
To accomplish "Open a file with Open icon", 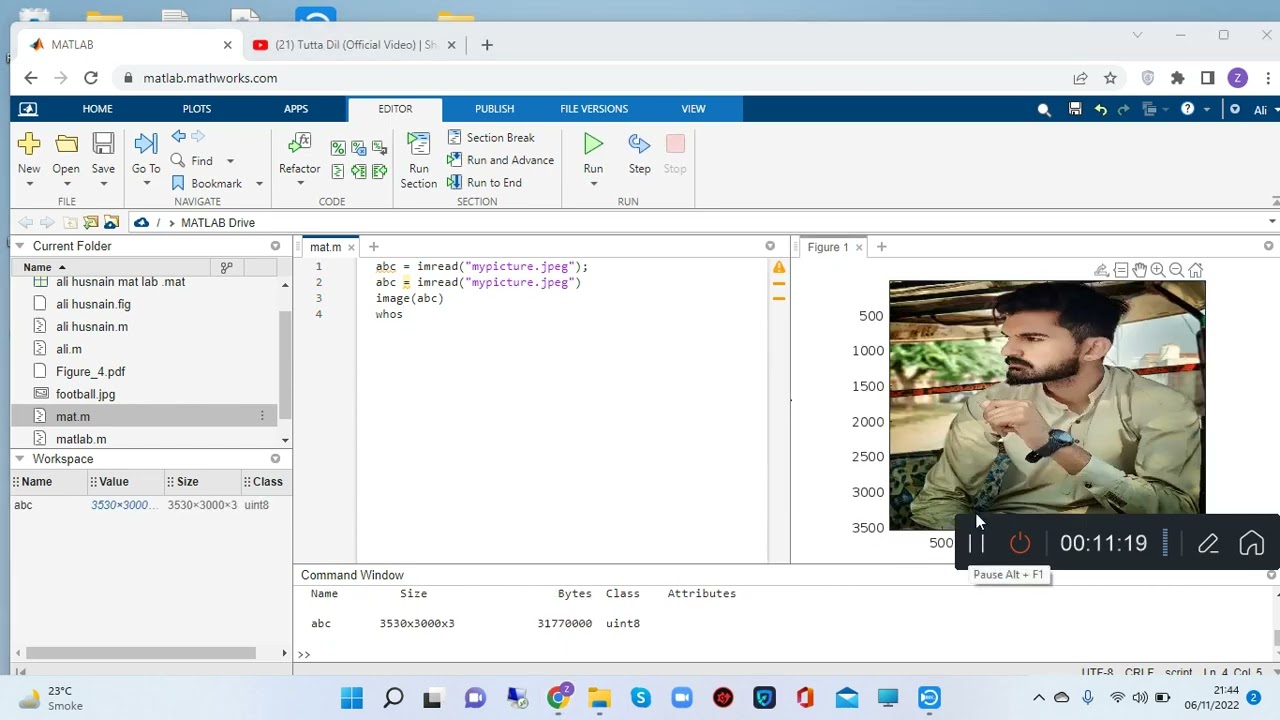I will pyautogui.click(x=66, y=144).
